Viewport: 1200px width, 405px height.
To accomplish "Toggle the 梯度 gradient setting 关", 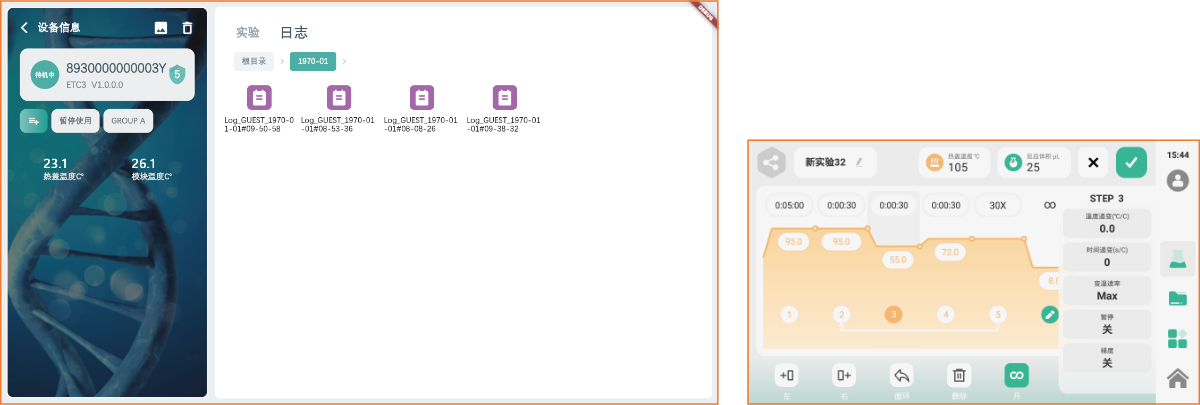I will point(1106,358).
